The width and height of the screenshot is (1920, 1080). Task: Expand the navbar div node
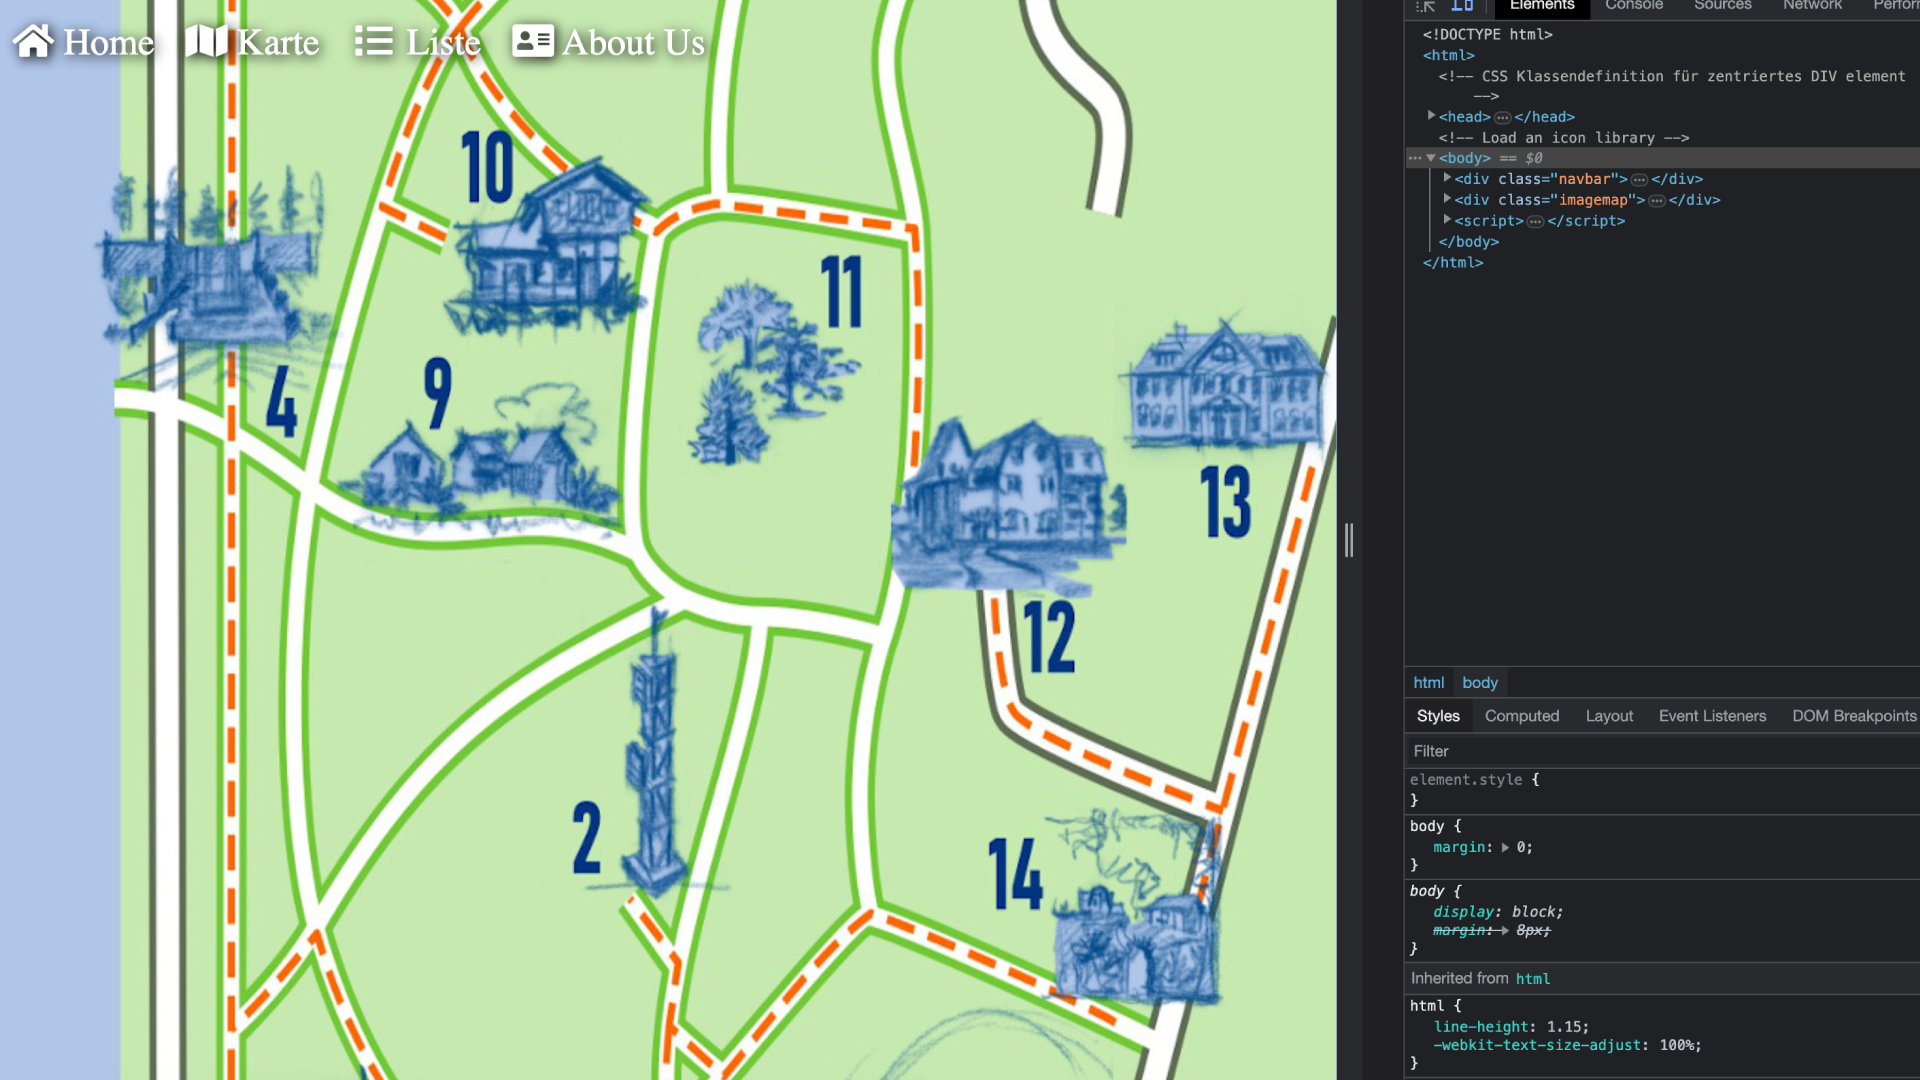pos(1447,178)
